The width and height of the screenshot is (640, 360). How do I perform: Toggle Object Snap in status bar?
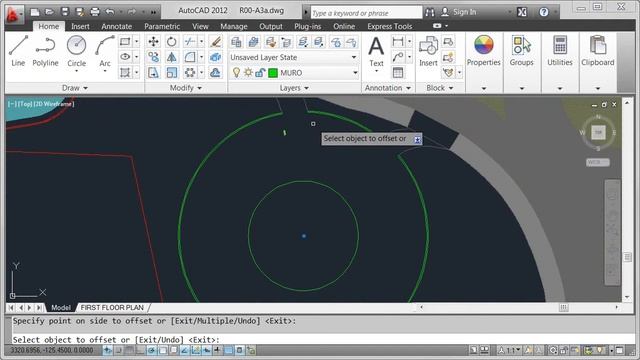(x=162, y=350)
